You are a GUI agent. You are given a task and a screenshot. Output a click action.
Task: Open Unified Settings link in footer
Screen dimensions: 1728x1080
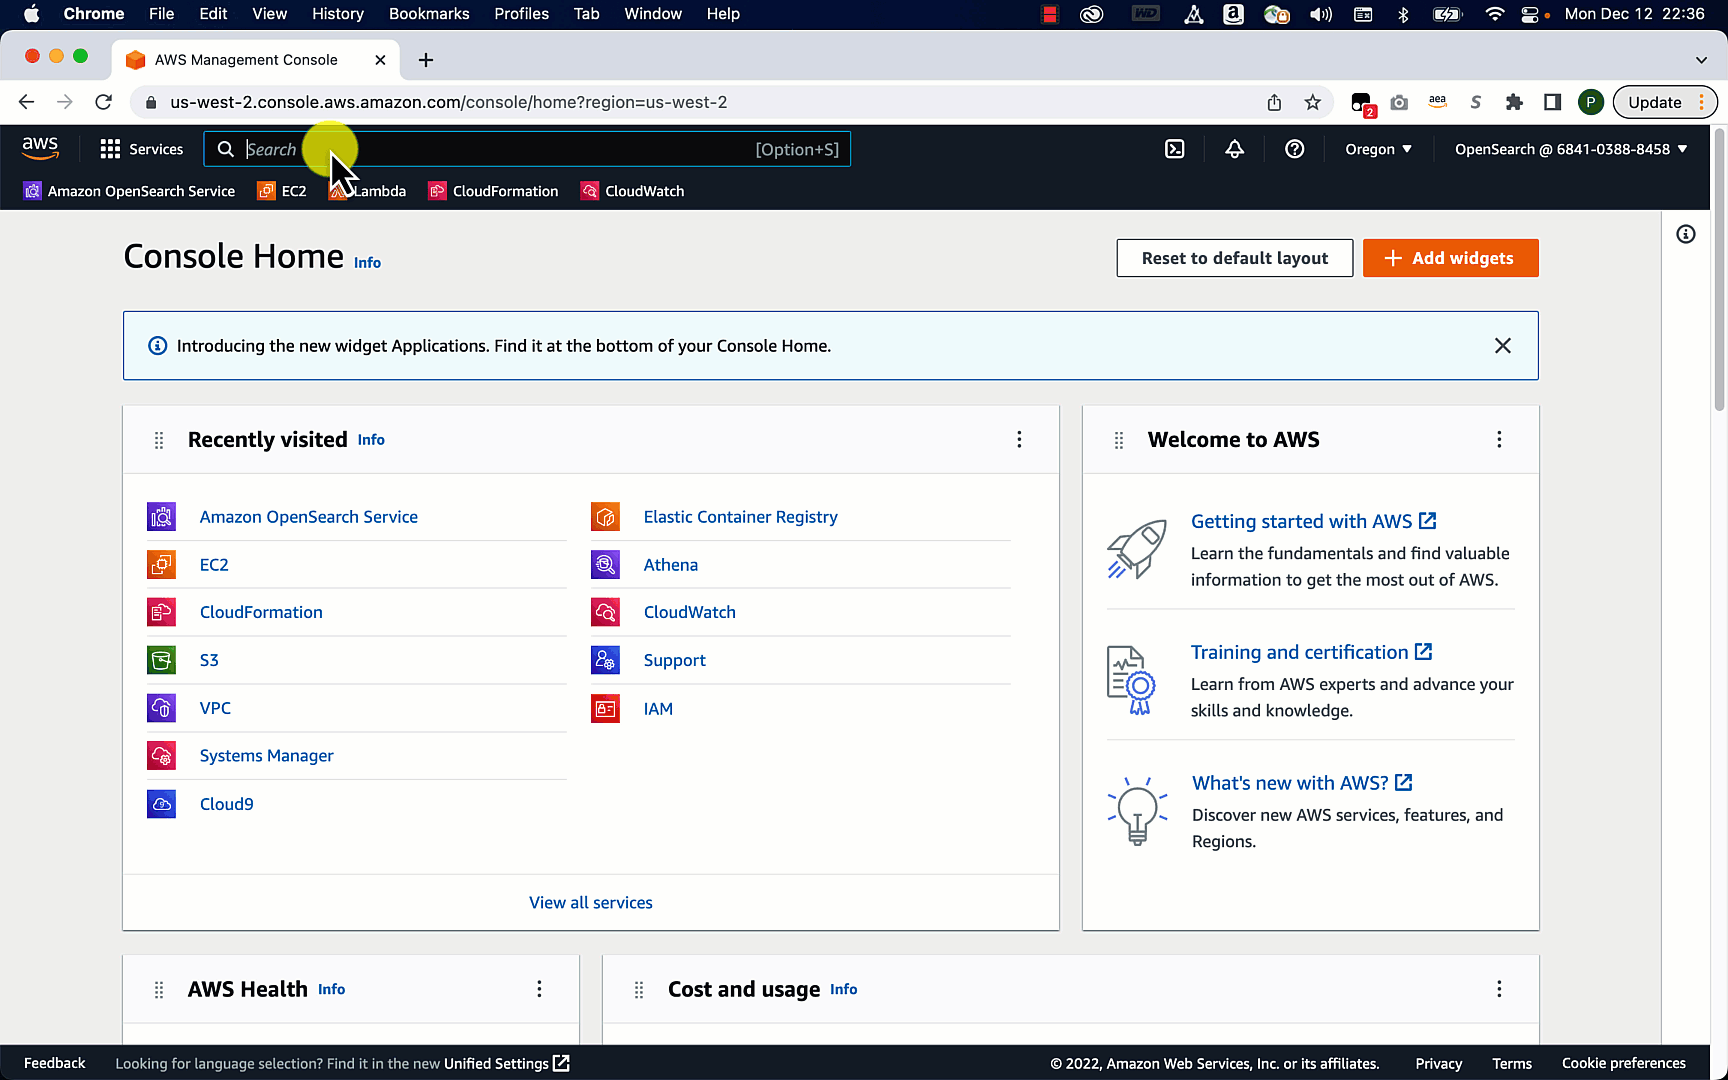(x=507, y=1063)
